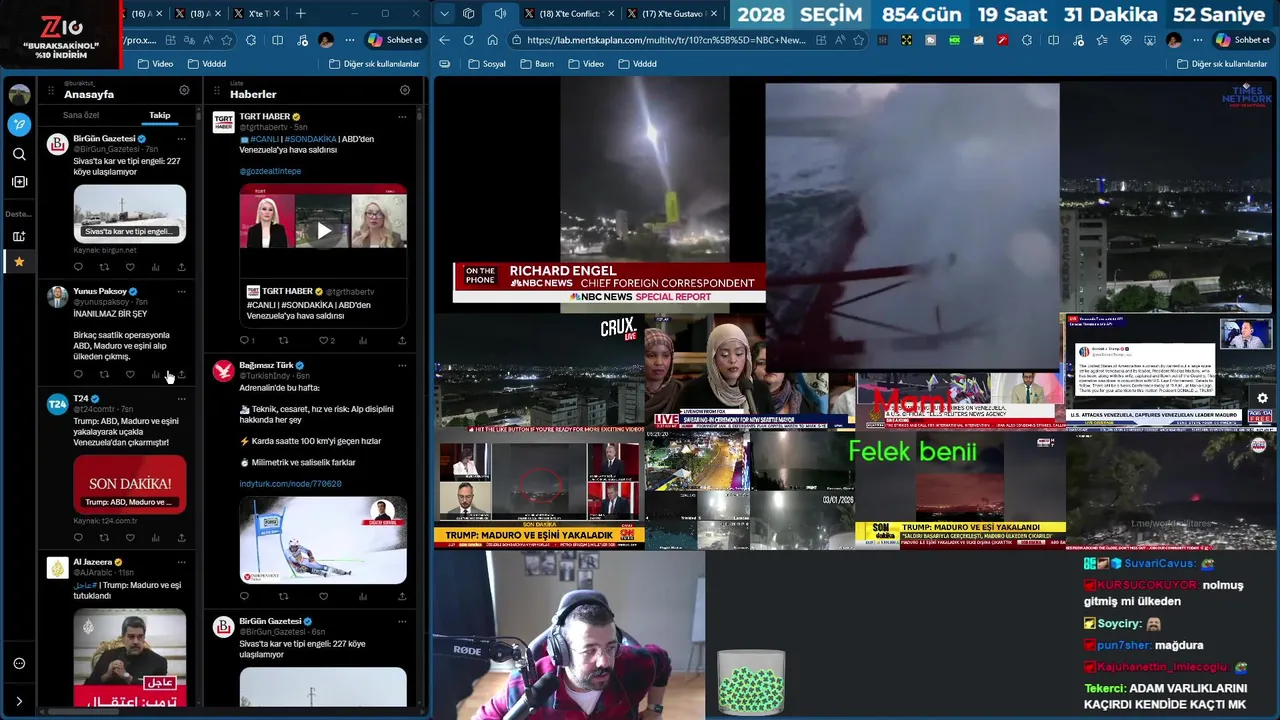Like the TGRT HABER post
This screenshot has width=1280, height=720.
pyautogui.click(x=323, y=340)
